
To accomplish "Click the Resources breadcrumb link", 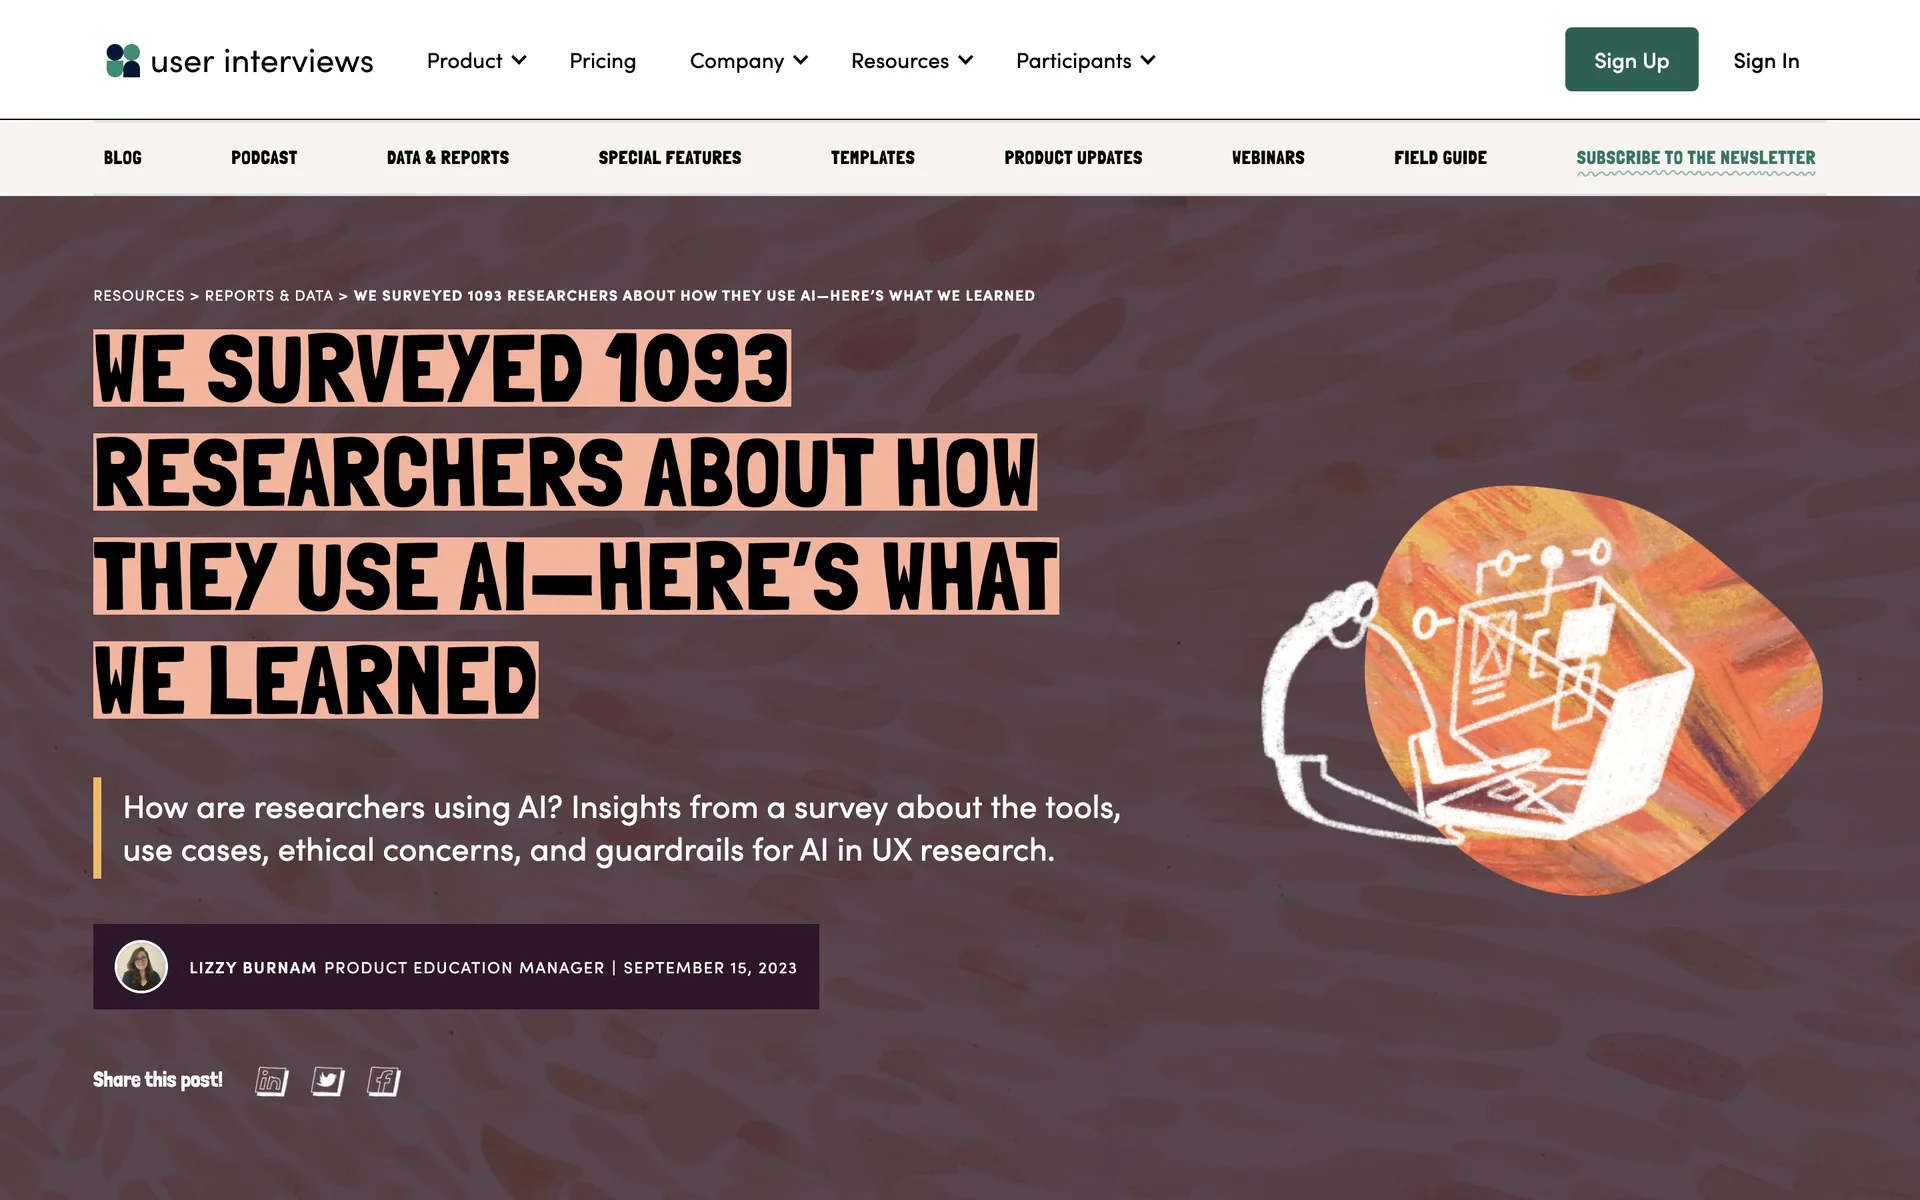I will click(139, 296).
